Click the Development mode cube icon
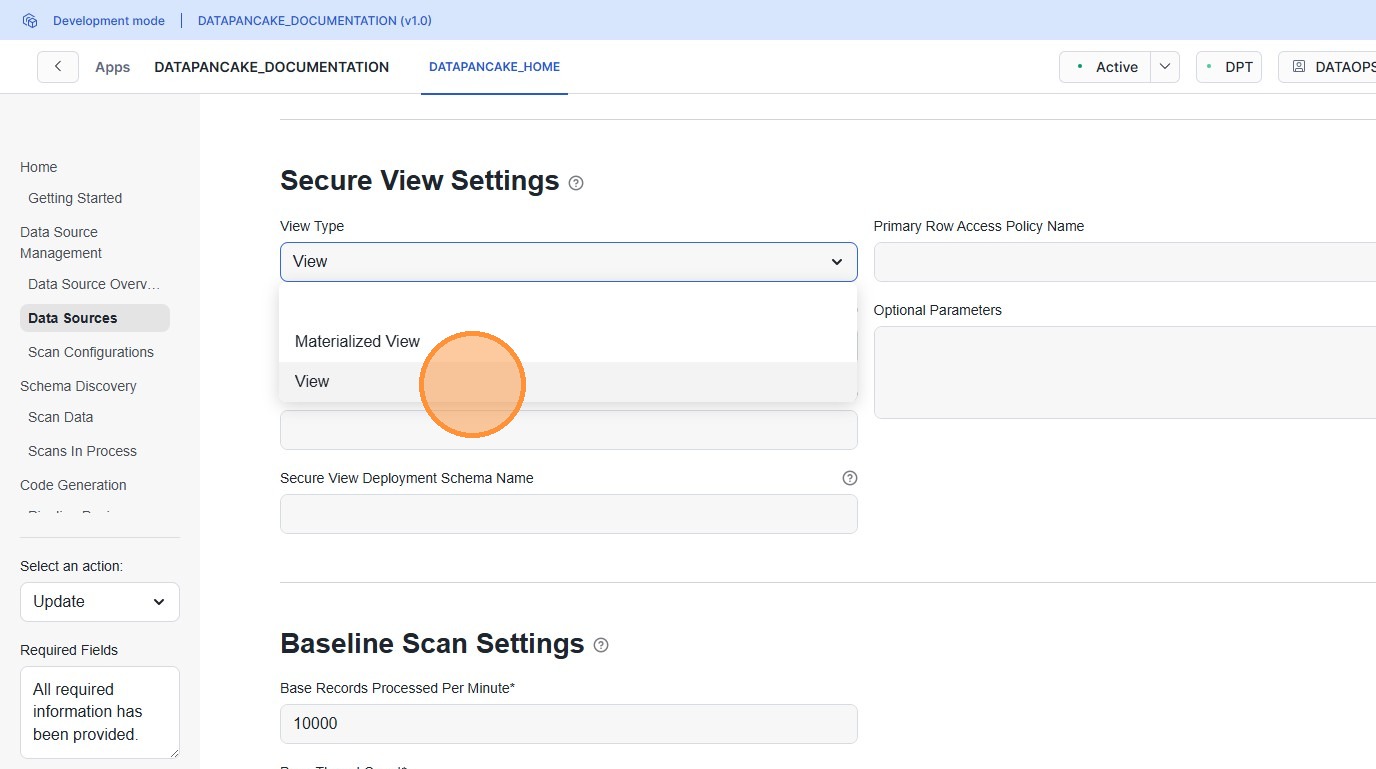The width and height of the screenshot is (1376, 769). 30,20
